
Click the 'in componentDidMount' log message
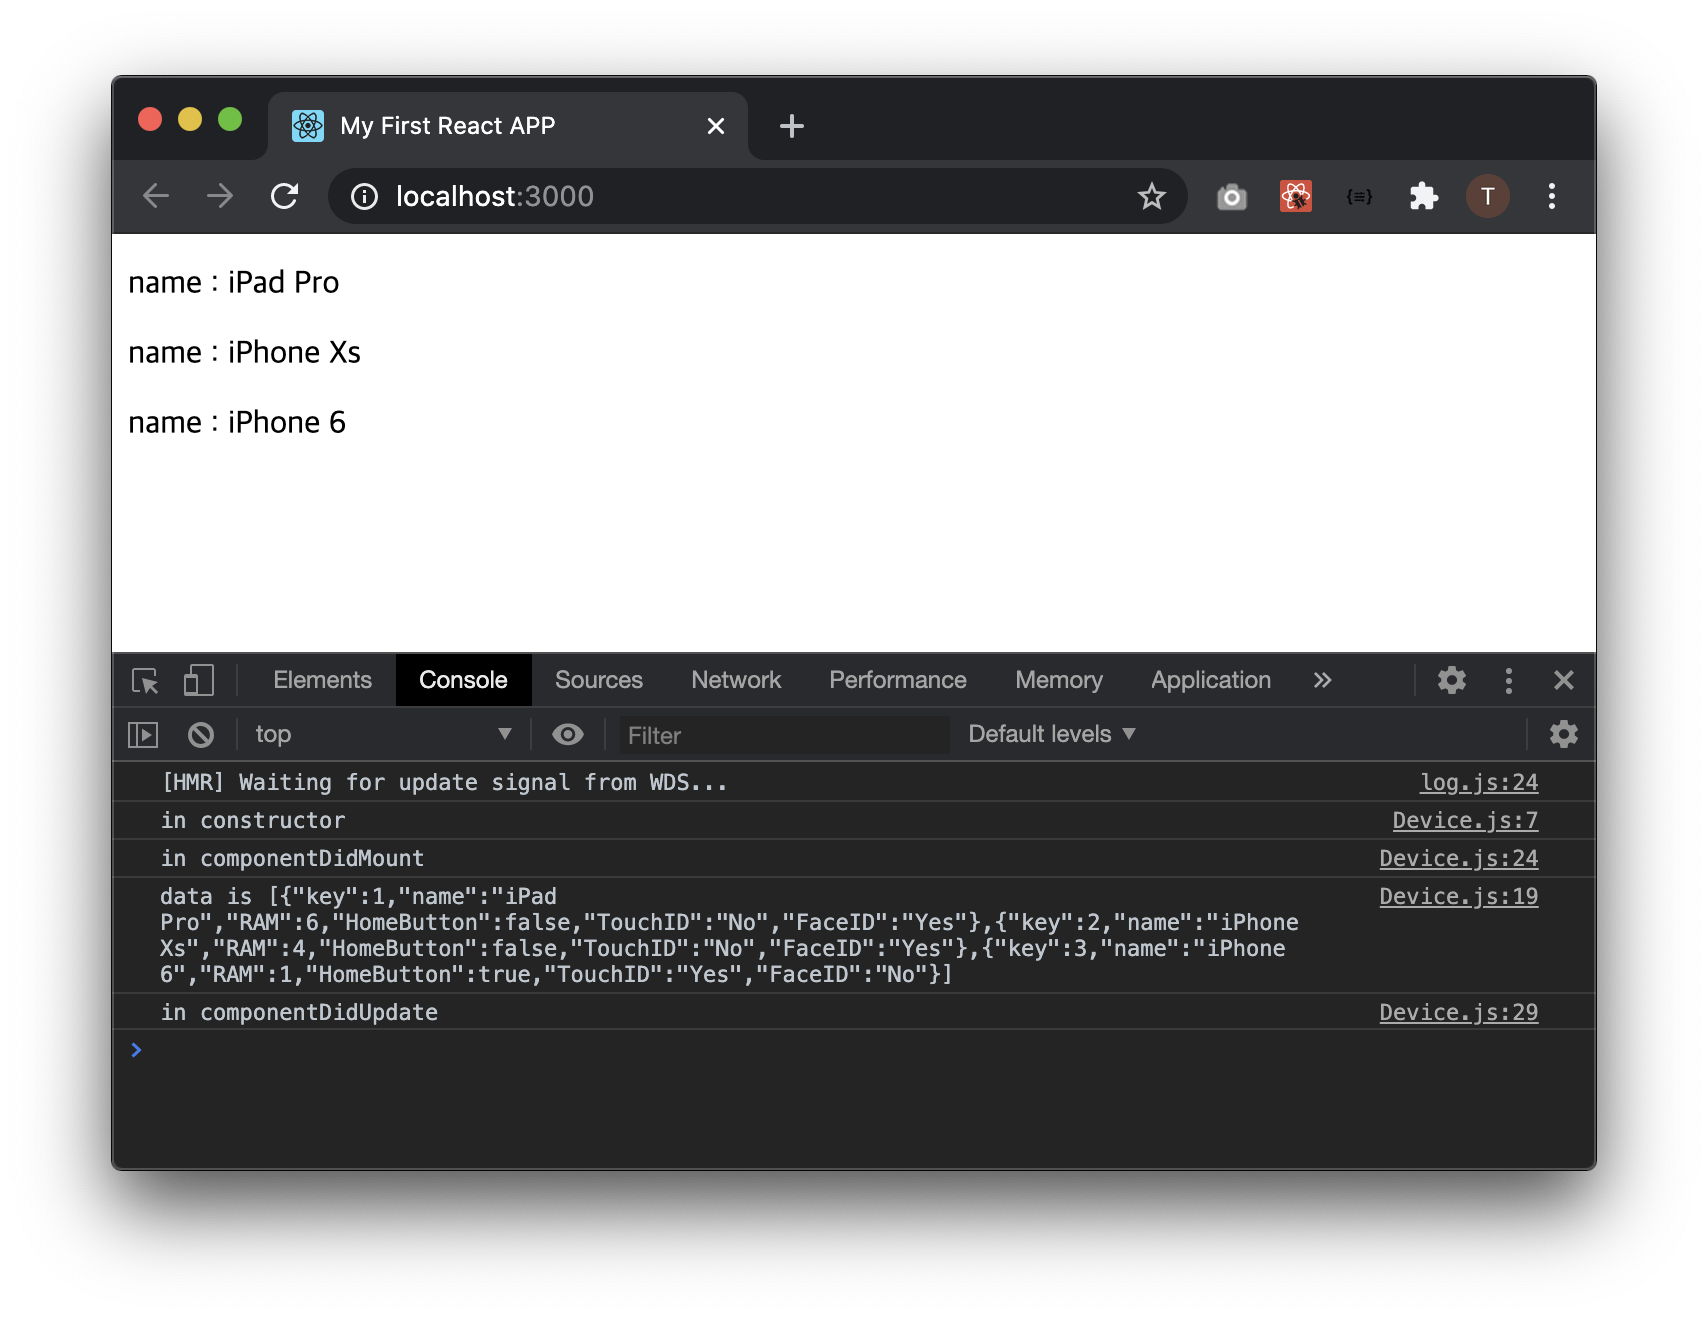coord(292,859)
